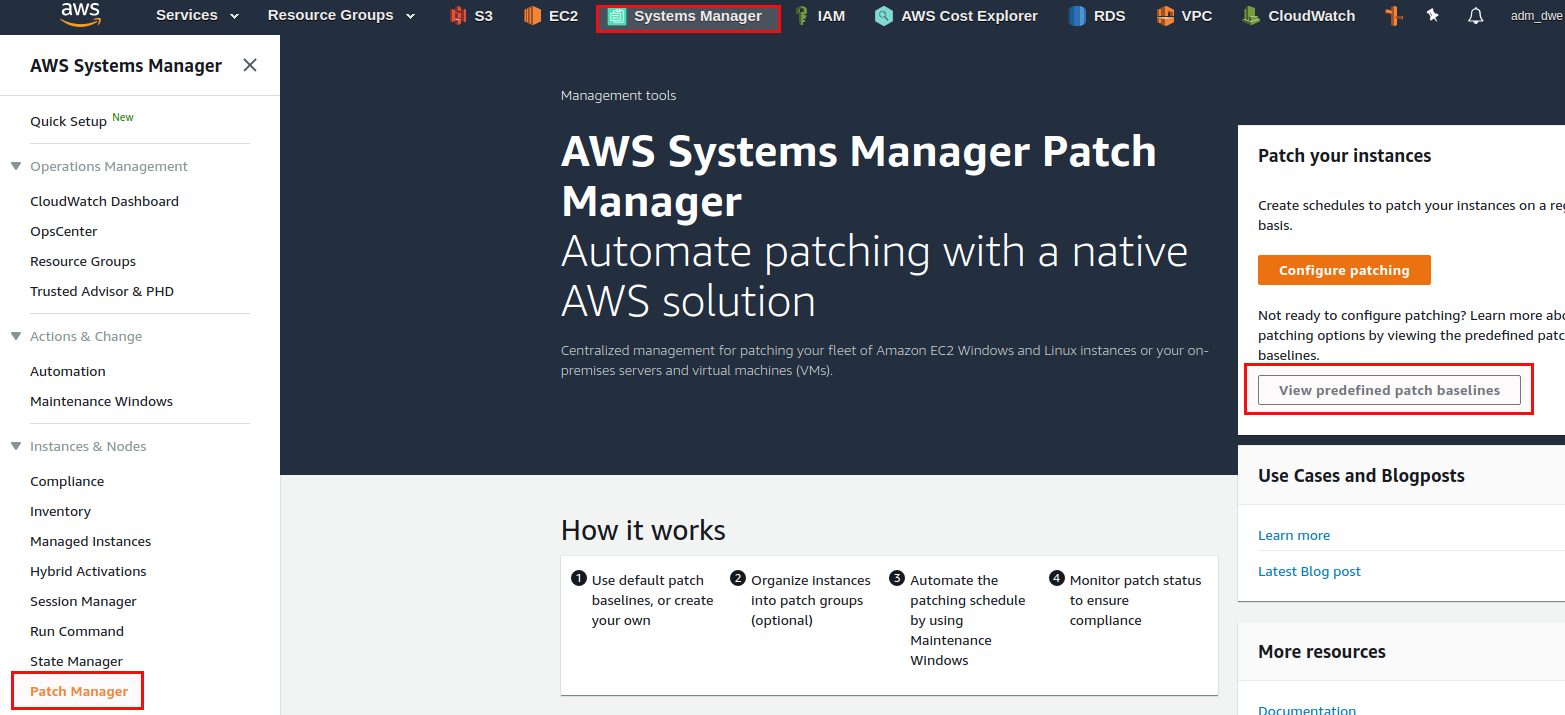
Task: Click step 1 "Use default patch baselines" text
Action: [653, 600]
